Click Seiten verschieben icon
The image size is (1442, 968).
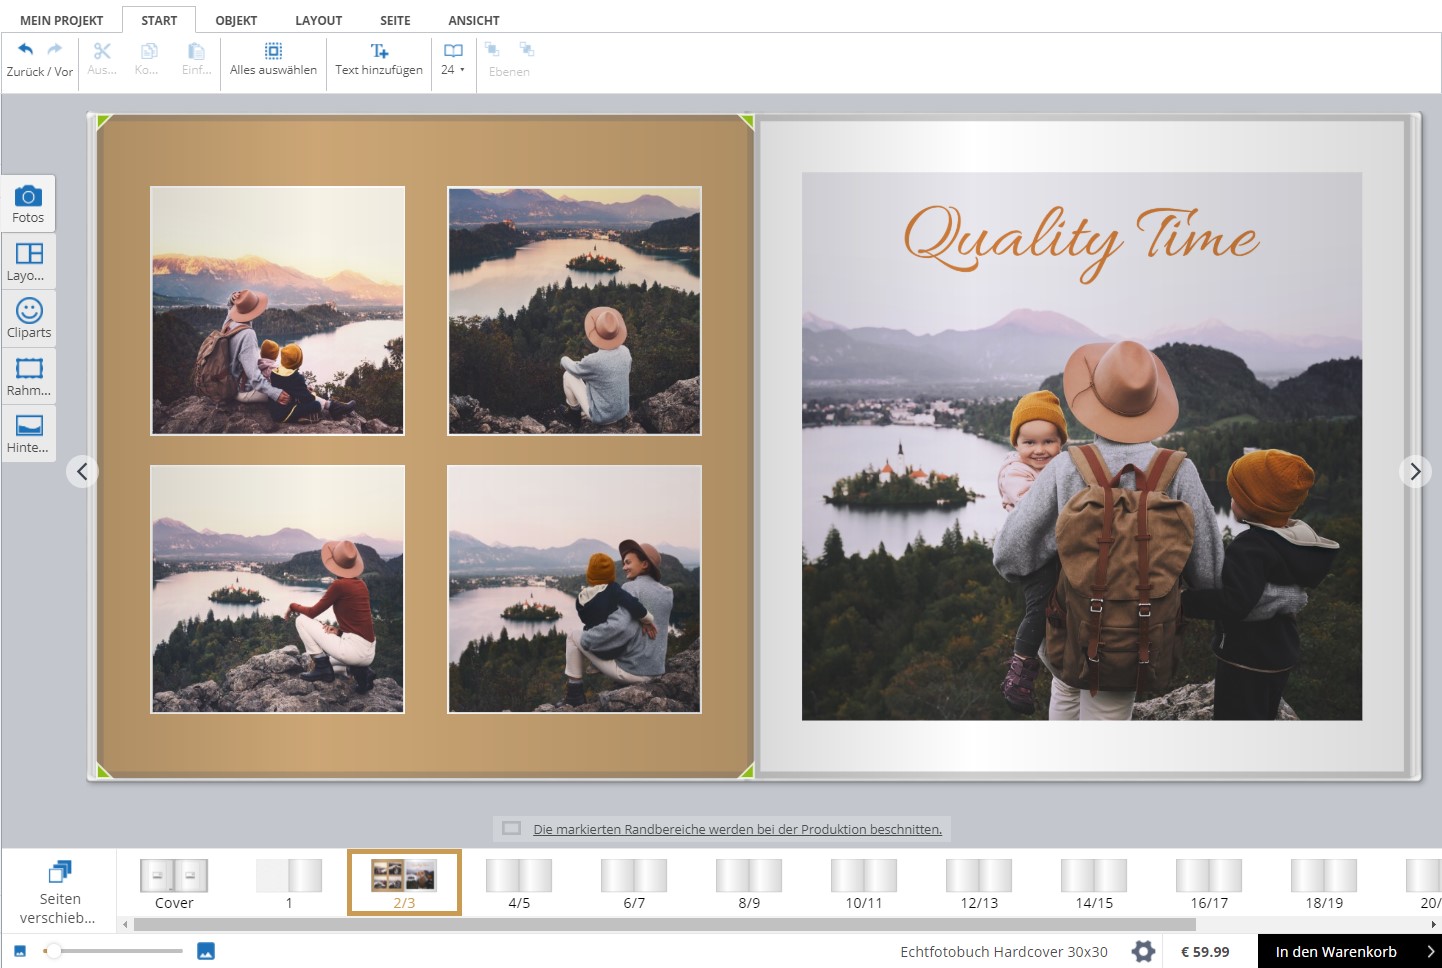tap(59, 872)
